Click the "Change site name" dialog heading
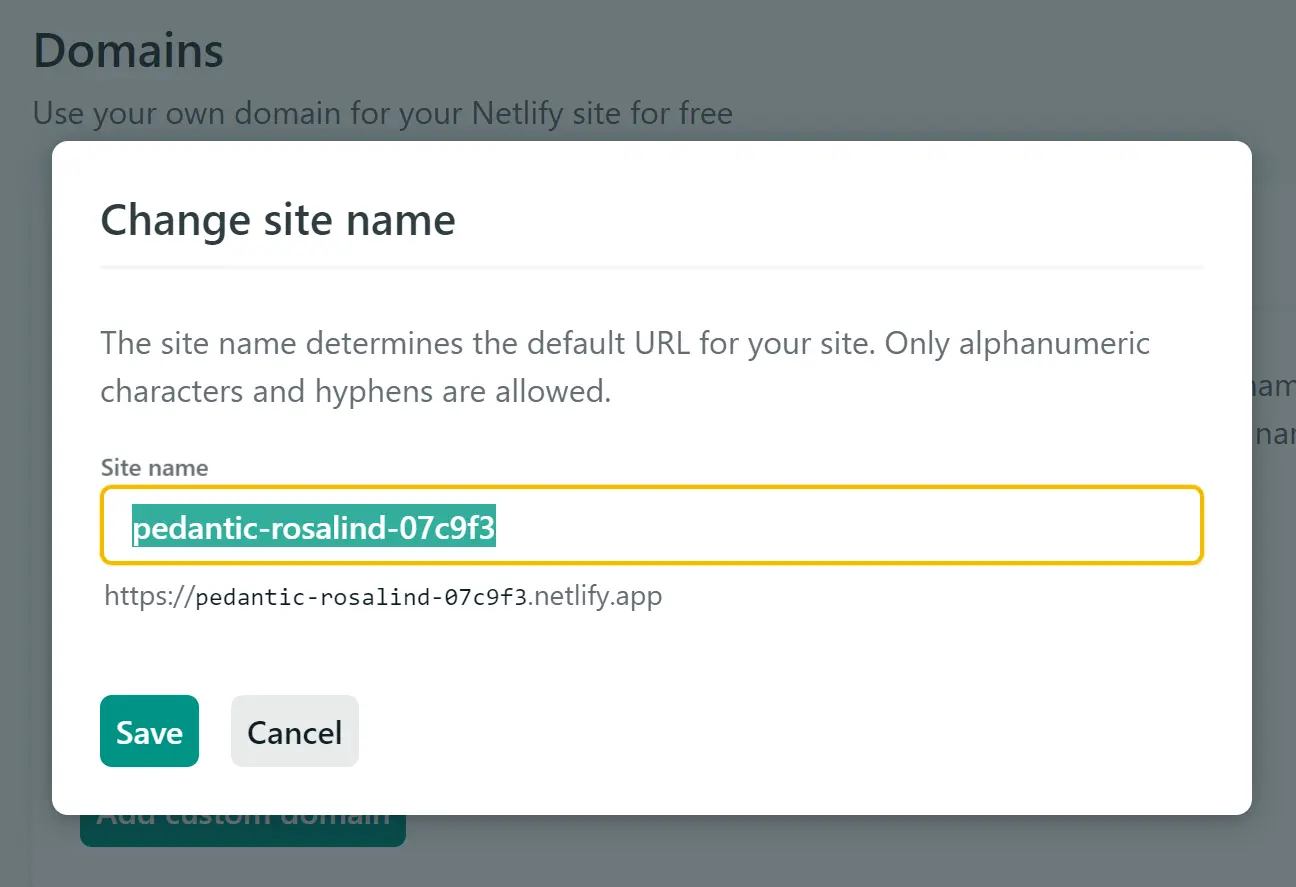The height and width of the screenshot is (887, 1296). (x=278, y=220)
